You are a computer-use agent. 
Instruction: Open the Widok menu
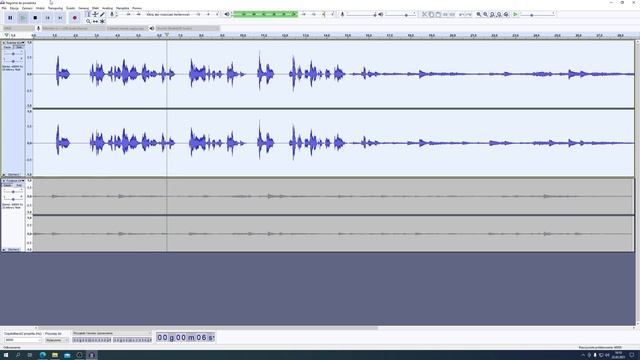click(40, 8)
